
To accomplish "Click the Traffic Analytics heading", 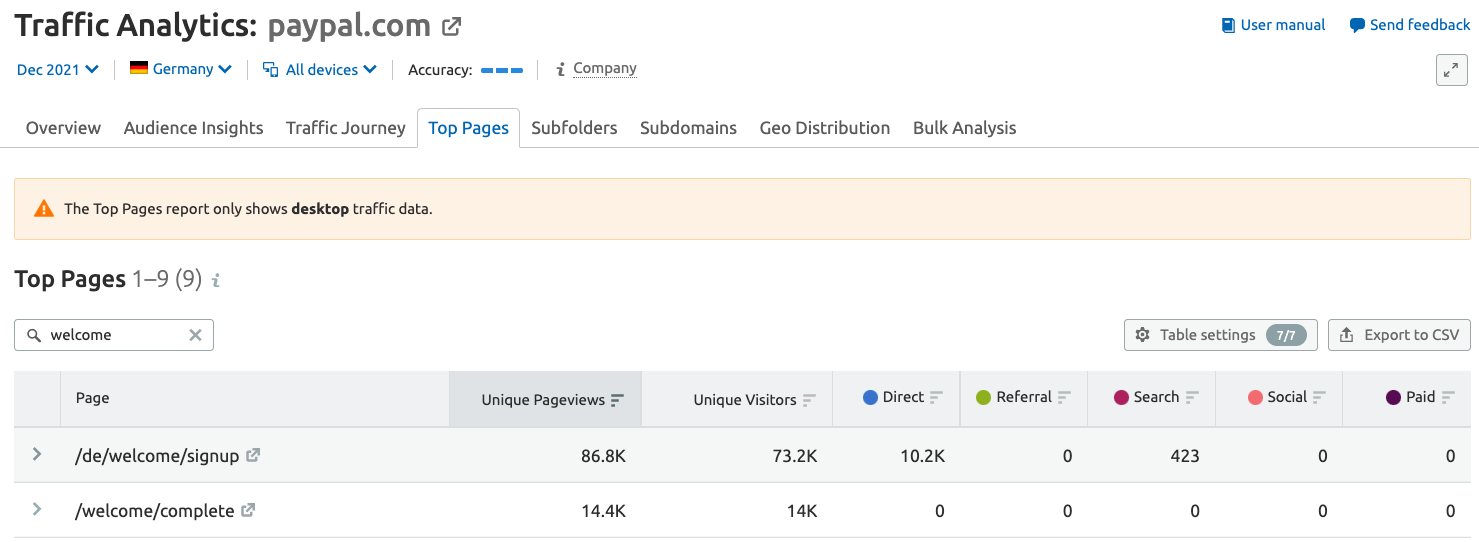I will pos(136,26).
